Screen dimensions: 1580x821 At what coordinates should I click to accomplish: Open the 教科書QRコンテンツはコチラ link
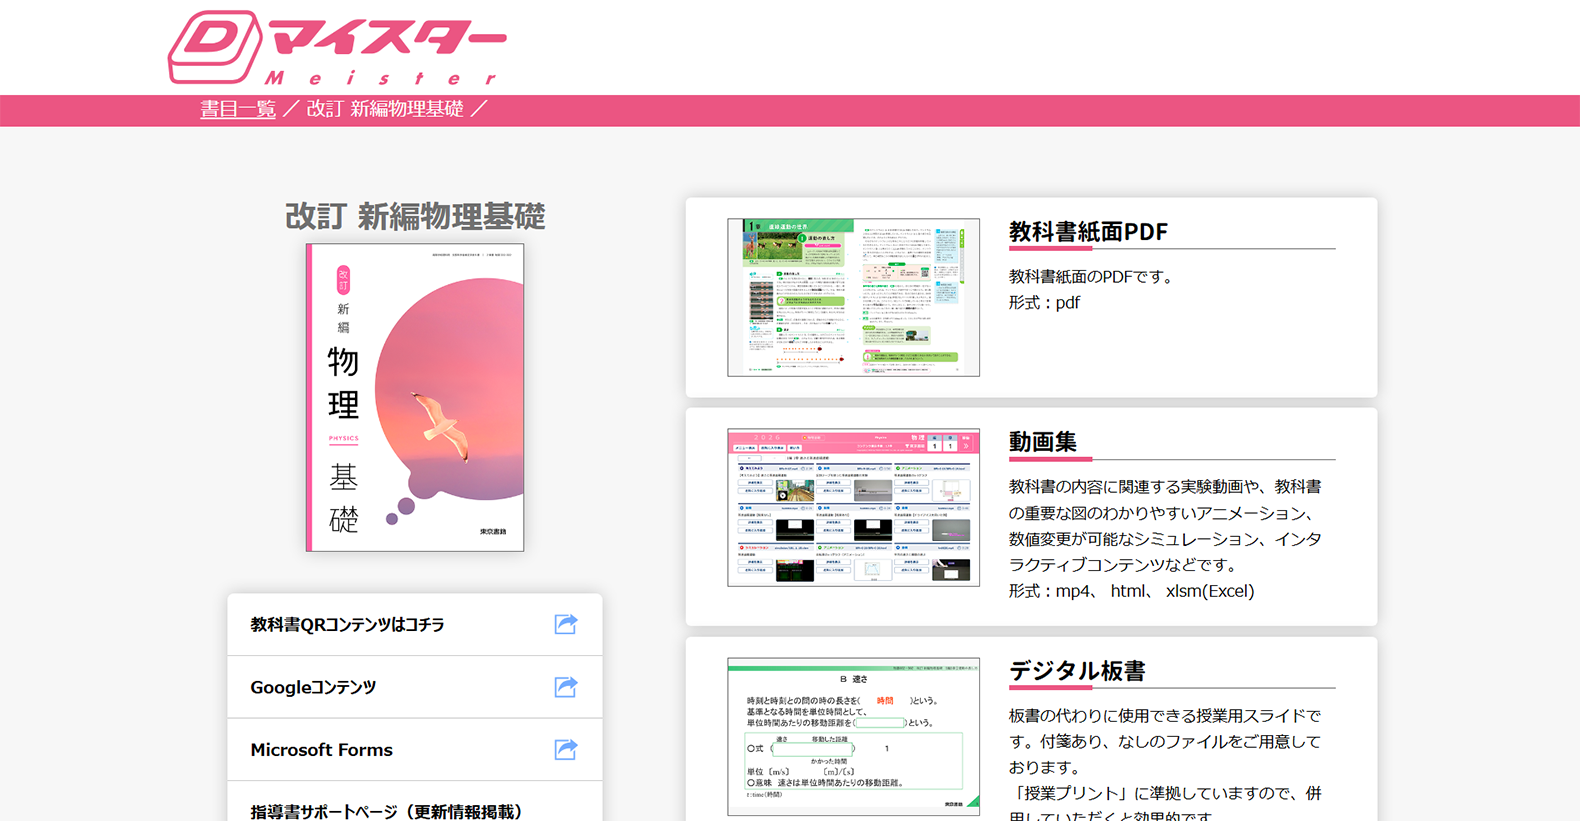pyautogui.click(x=347, y=625)
